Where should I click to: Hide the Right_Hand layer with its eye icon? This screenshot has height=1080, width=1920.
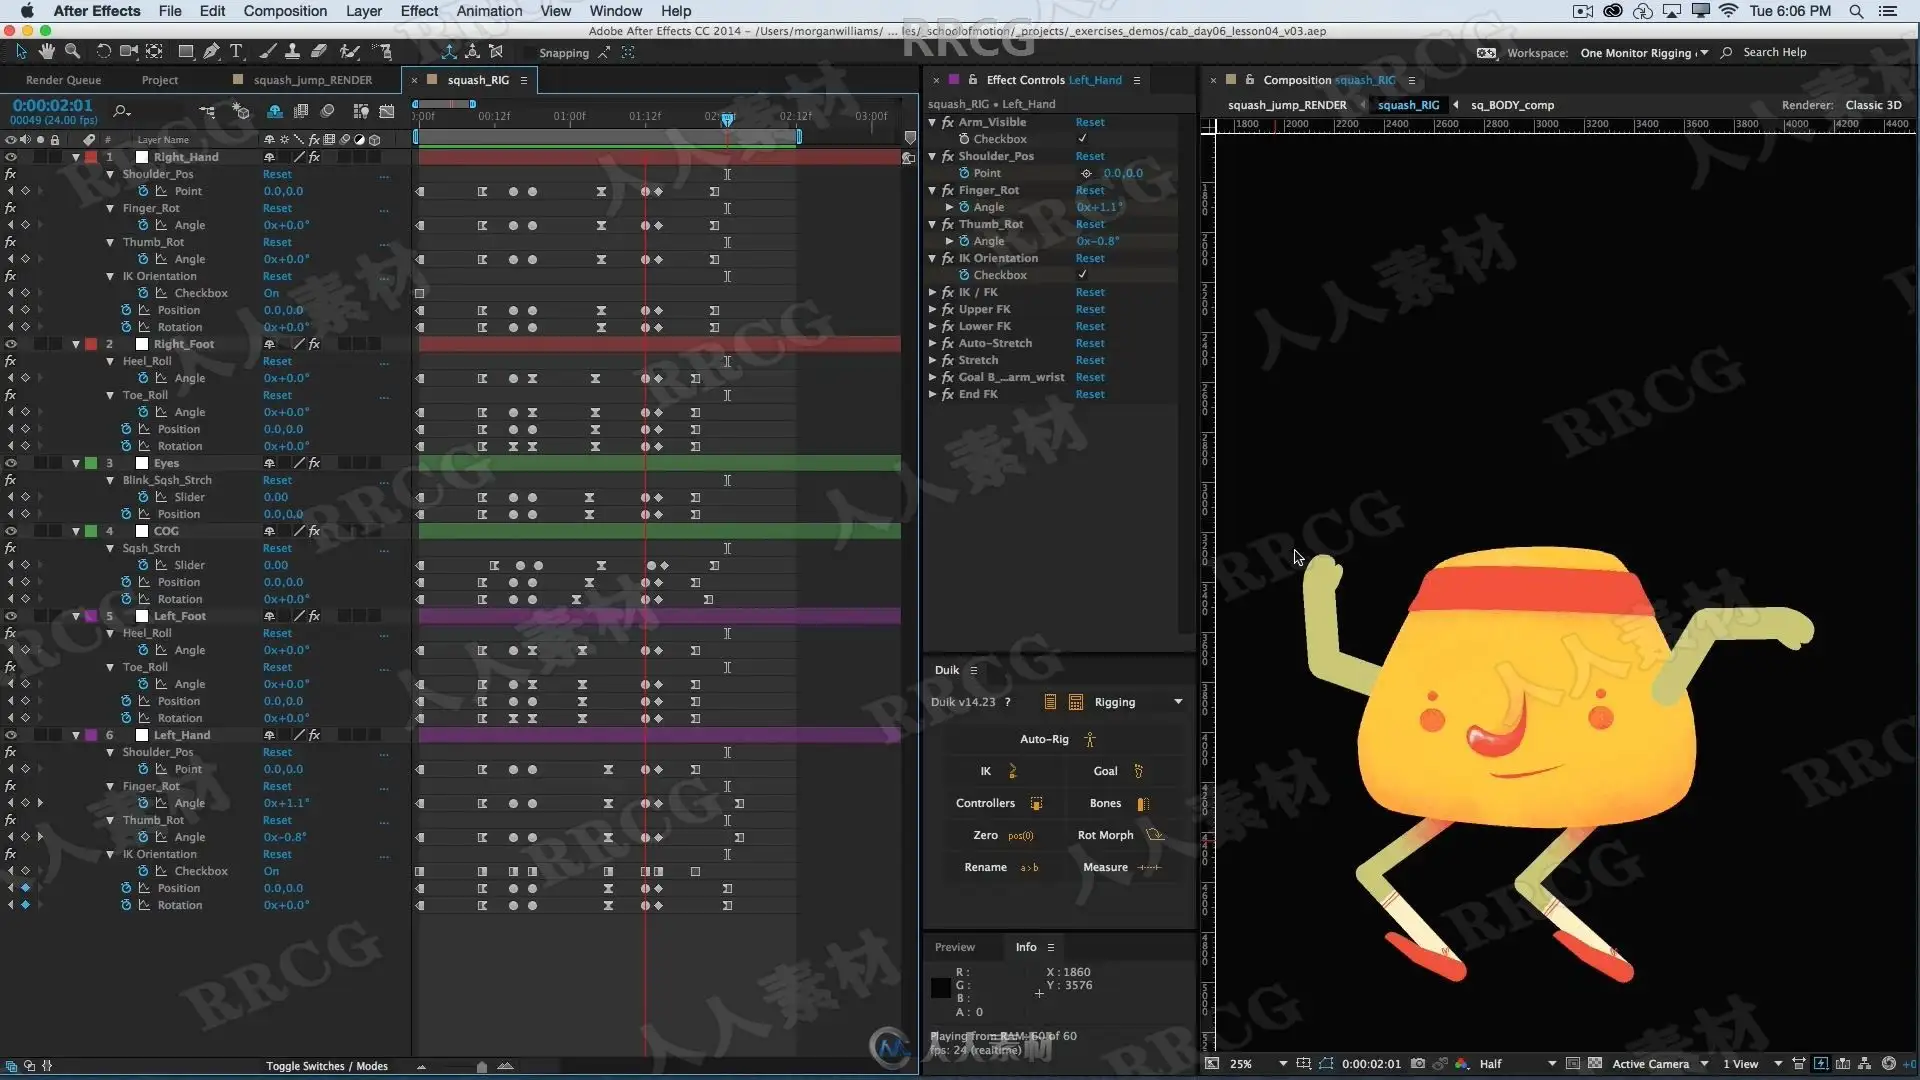click(11, 157)
